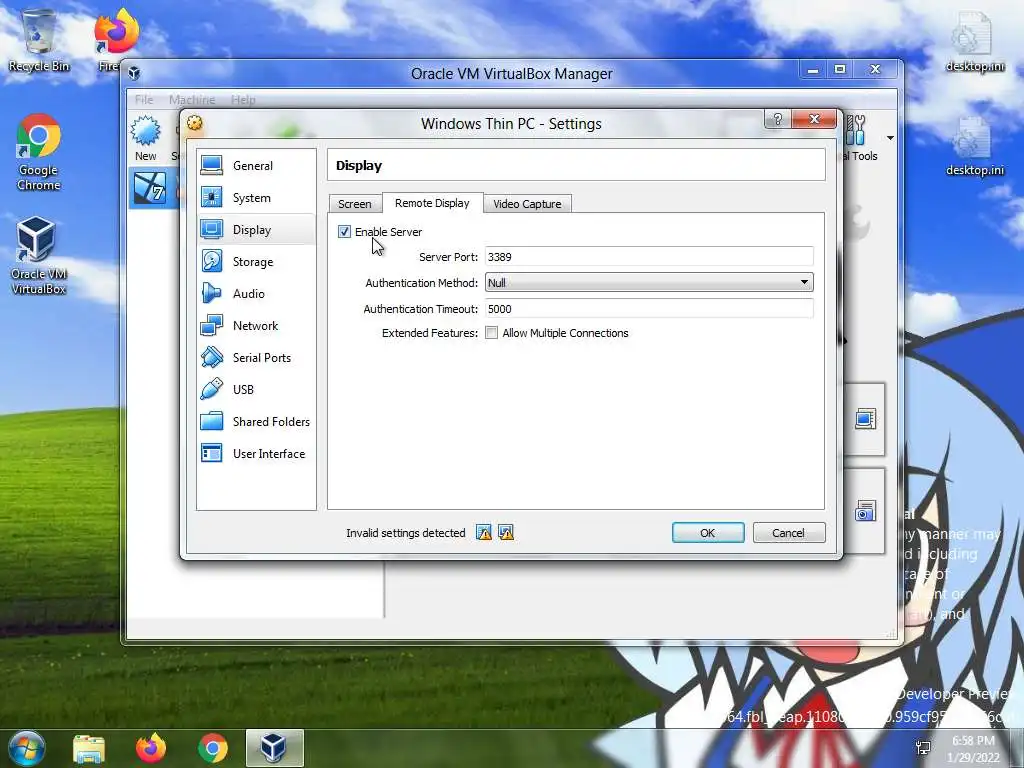Open the Shared Folders settings category
Image resolution: width=1024 pixels, height=768 pixels.
pos(255,422)
